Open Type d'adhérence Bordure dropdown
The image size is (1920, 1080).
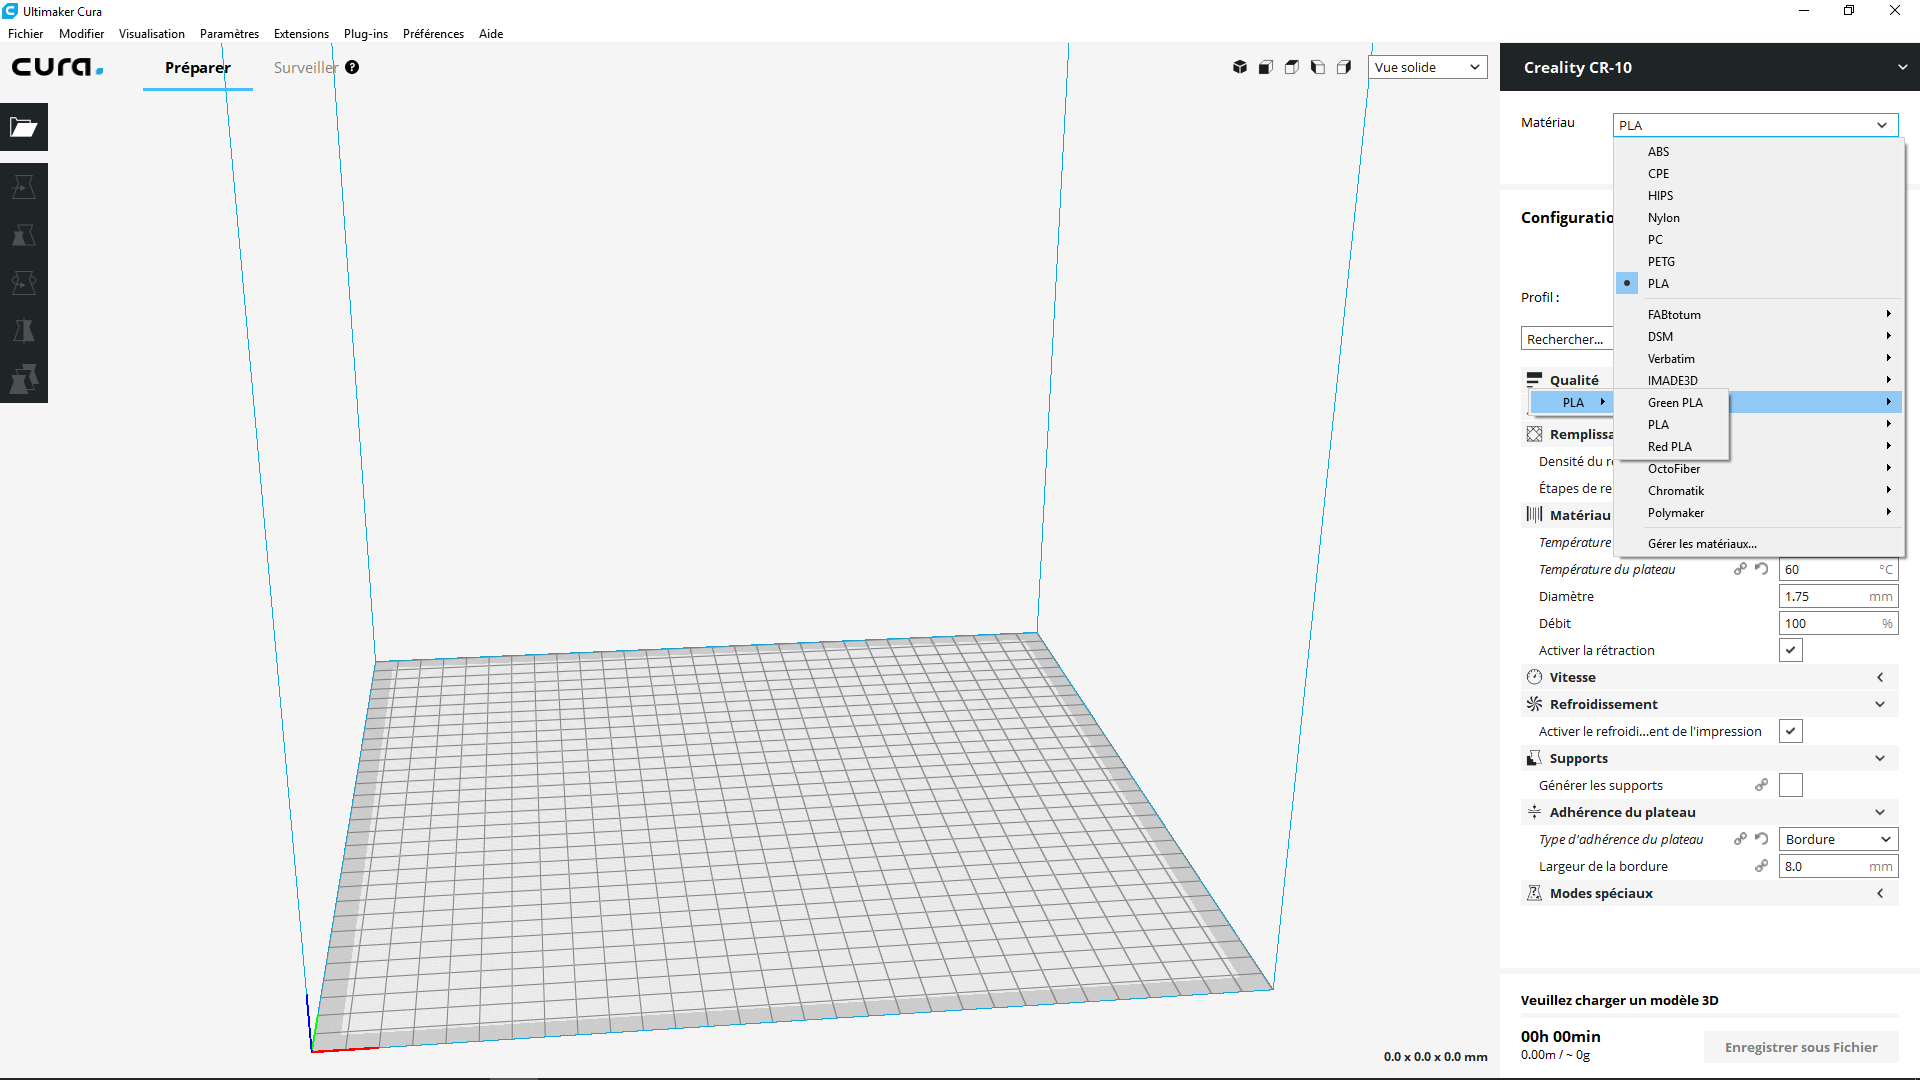pyautogui.click(x=1837, y=839)
